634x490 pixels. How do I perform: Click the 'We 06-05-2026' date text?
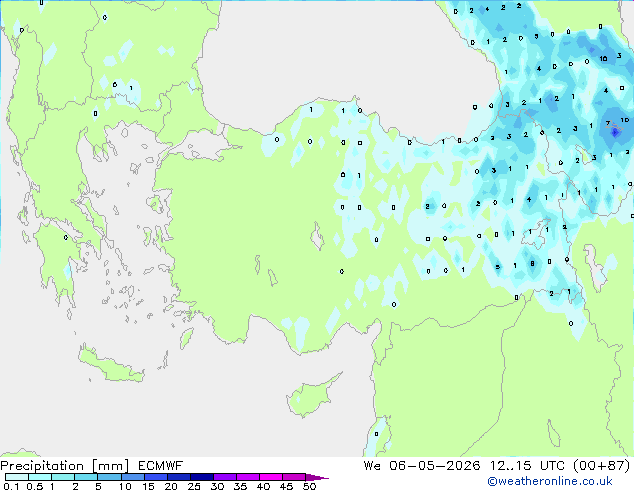click(x=422, y=466)
